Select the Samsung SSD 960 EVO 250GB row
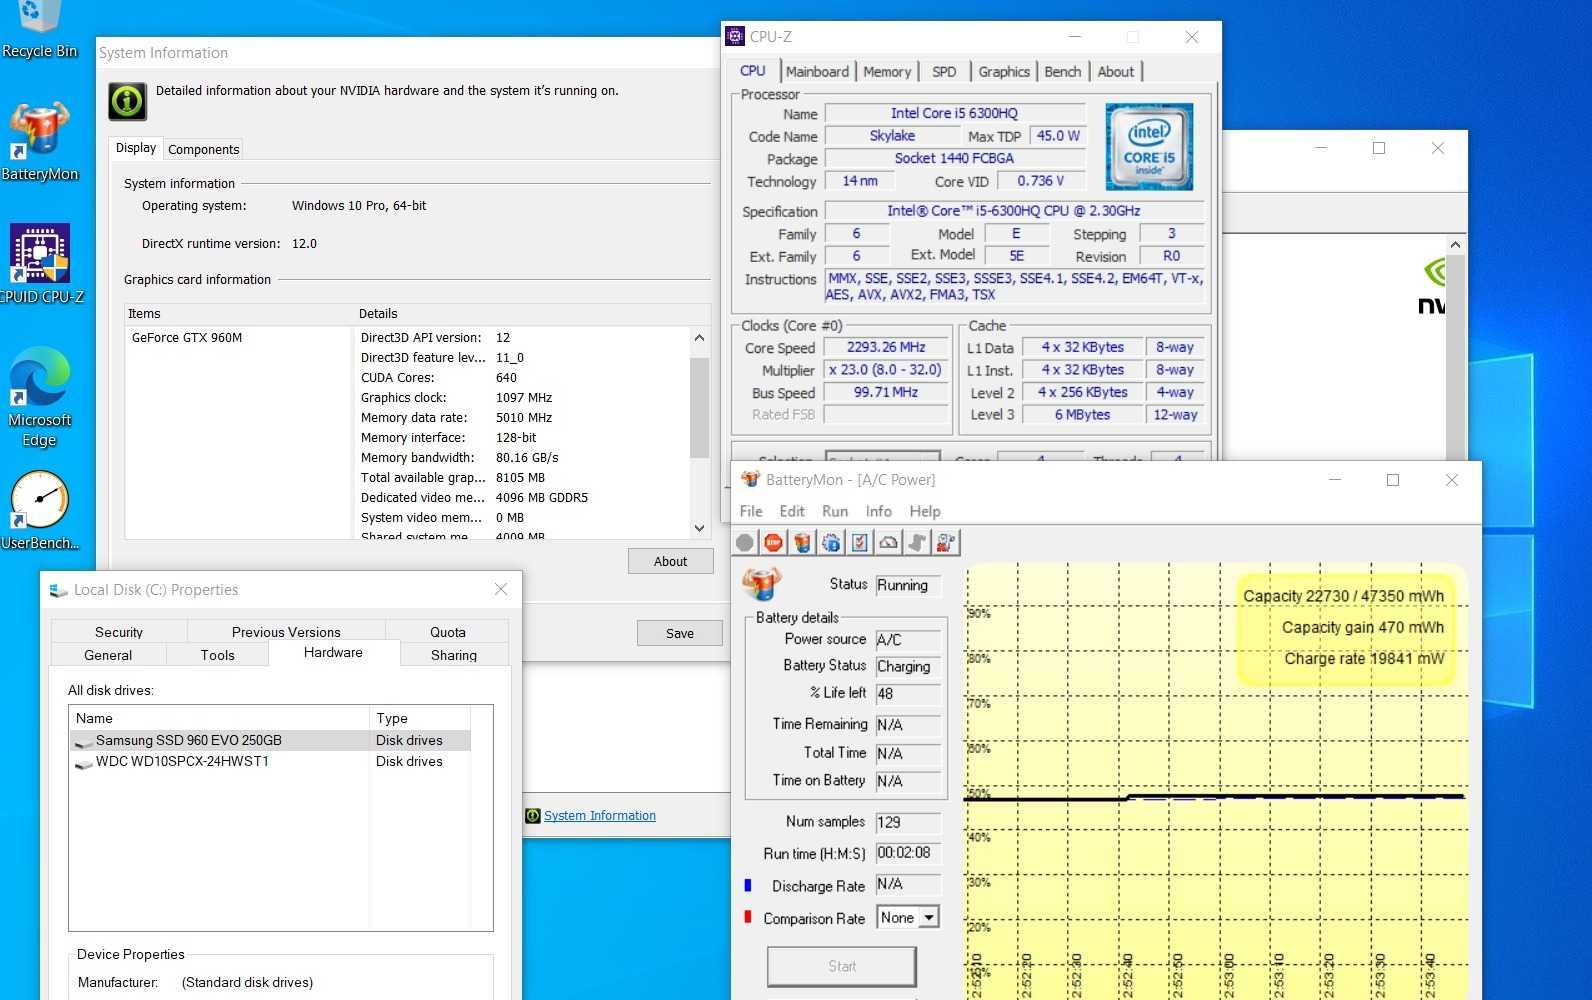1592x1000 pixels. point(270,741)
